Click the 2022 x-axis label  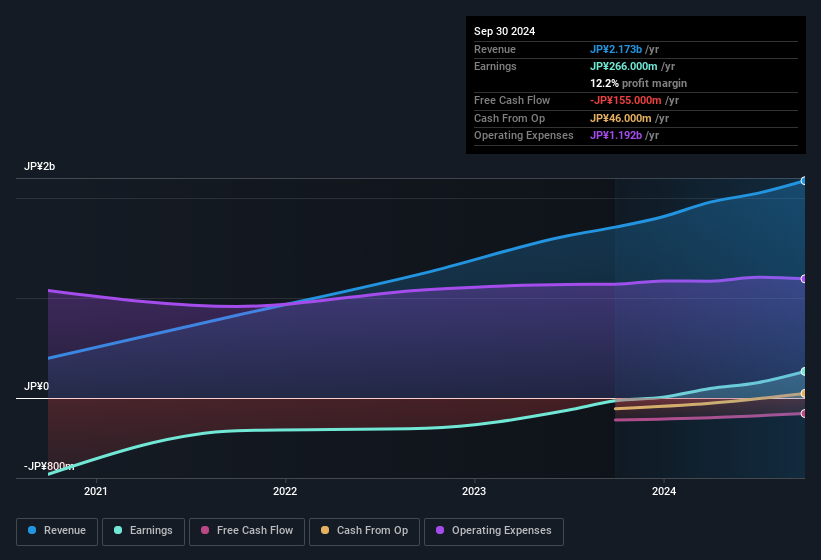285,491
